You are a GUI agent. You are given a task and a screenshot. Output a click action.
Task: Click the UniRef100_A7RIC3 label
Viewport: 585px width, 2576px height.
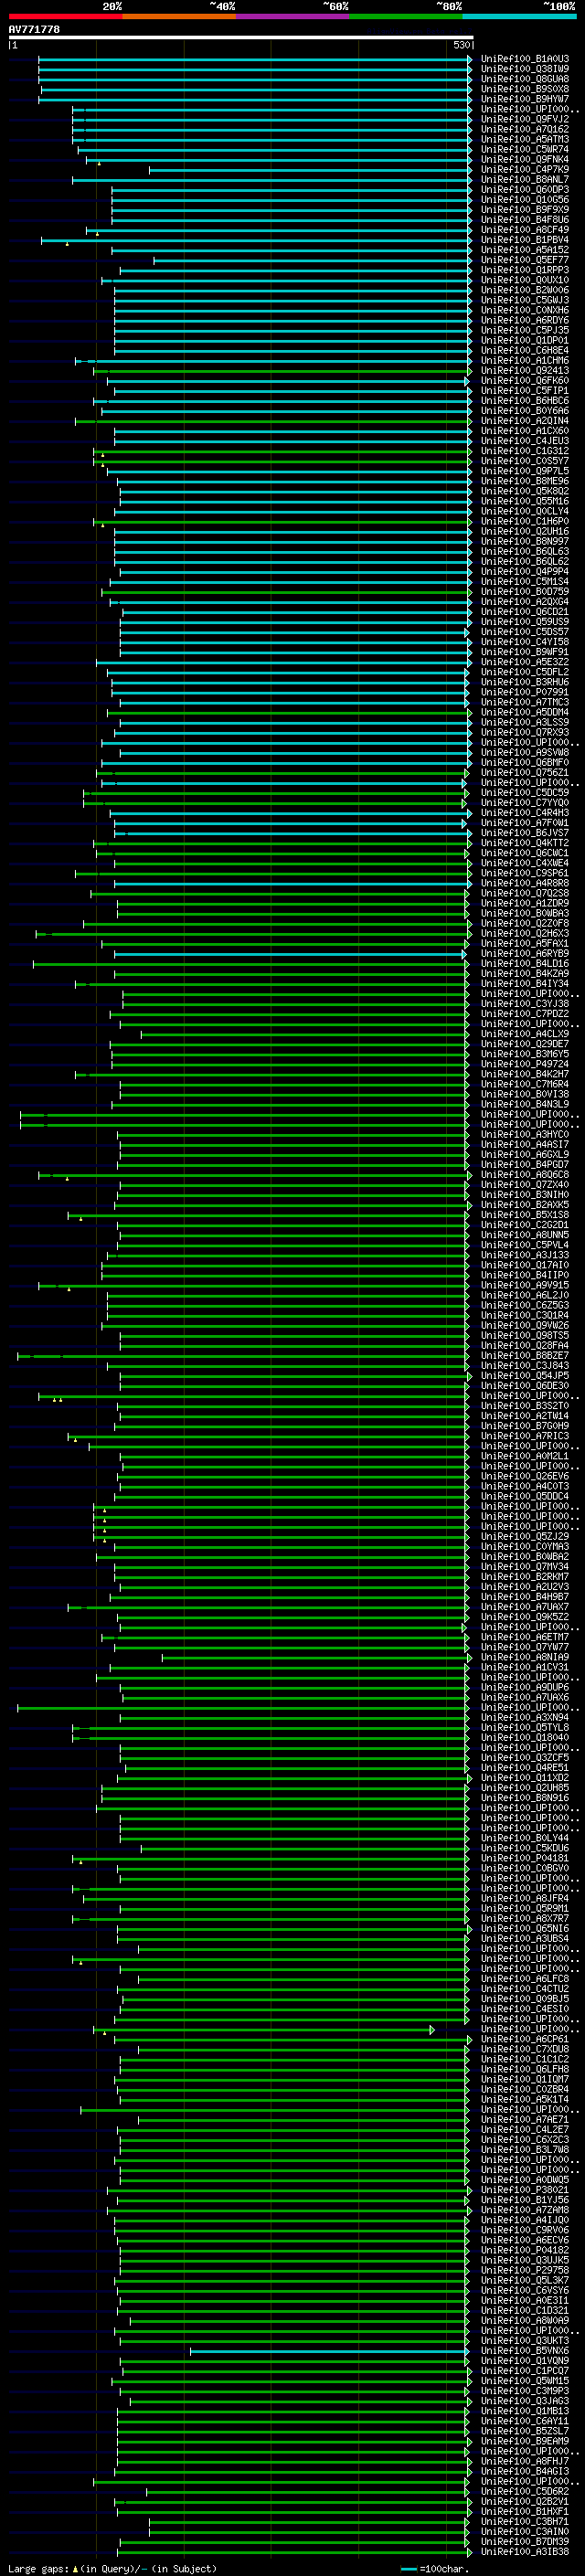click(x=525, y=1436)
